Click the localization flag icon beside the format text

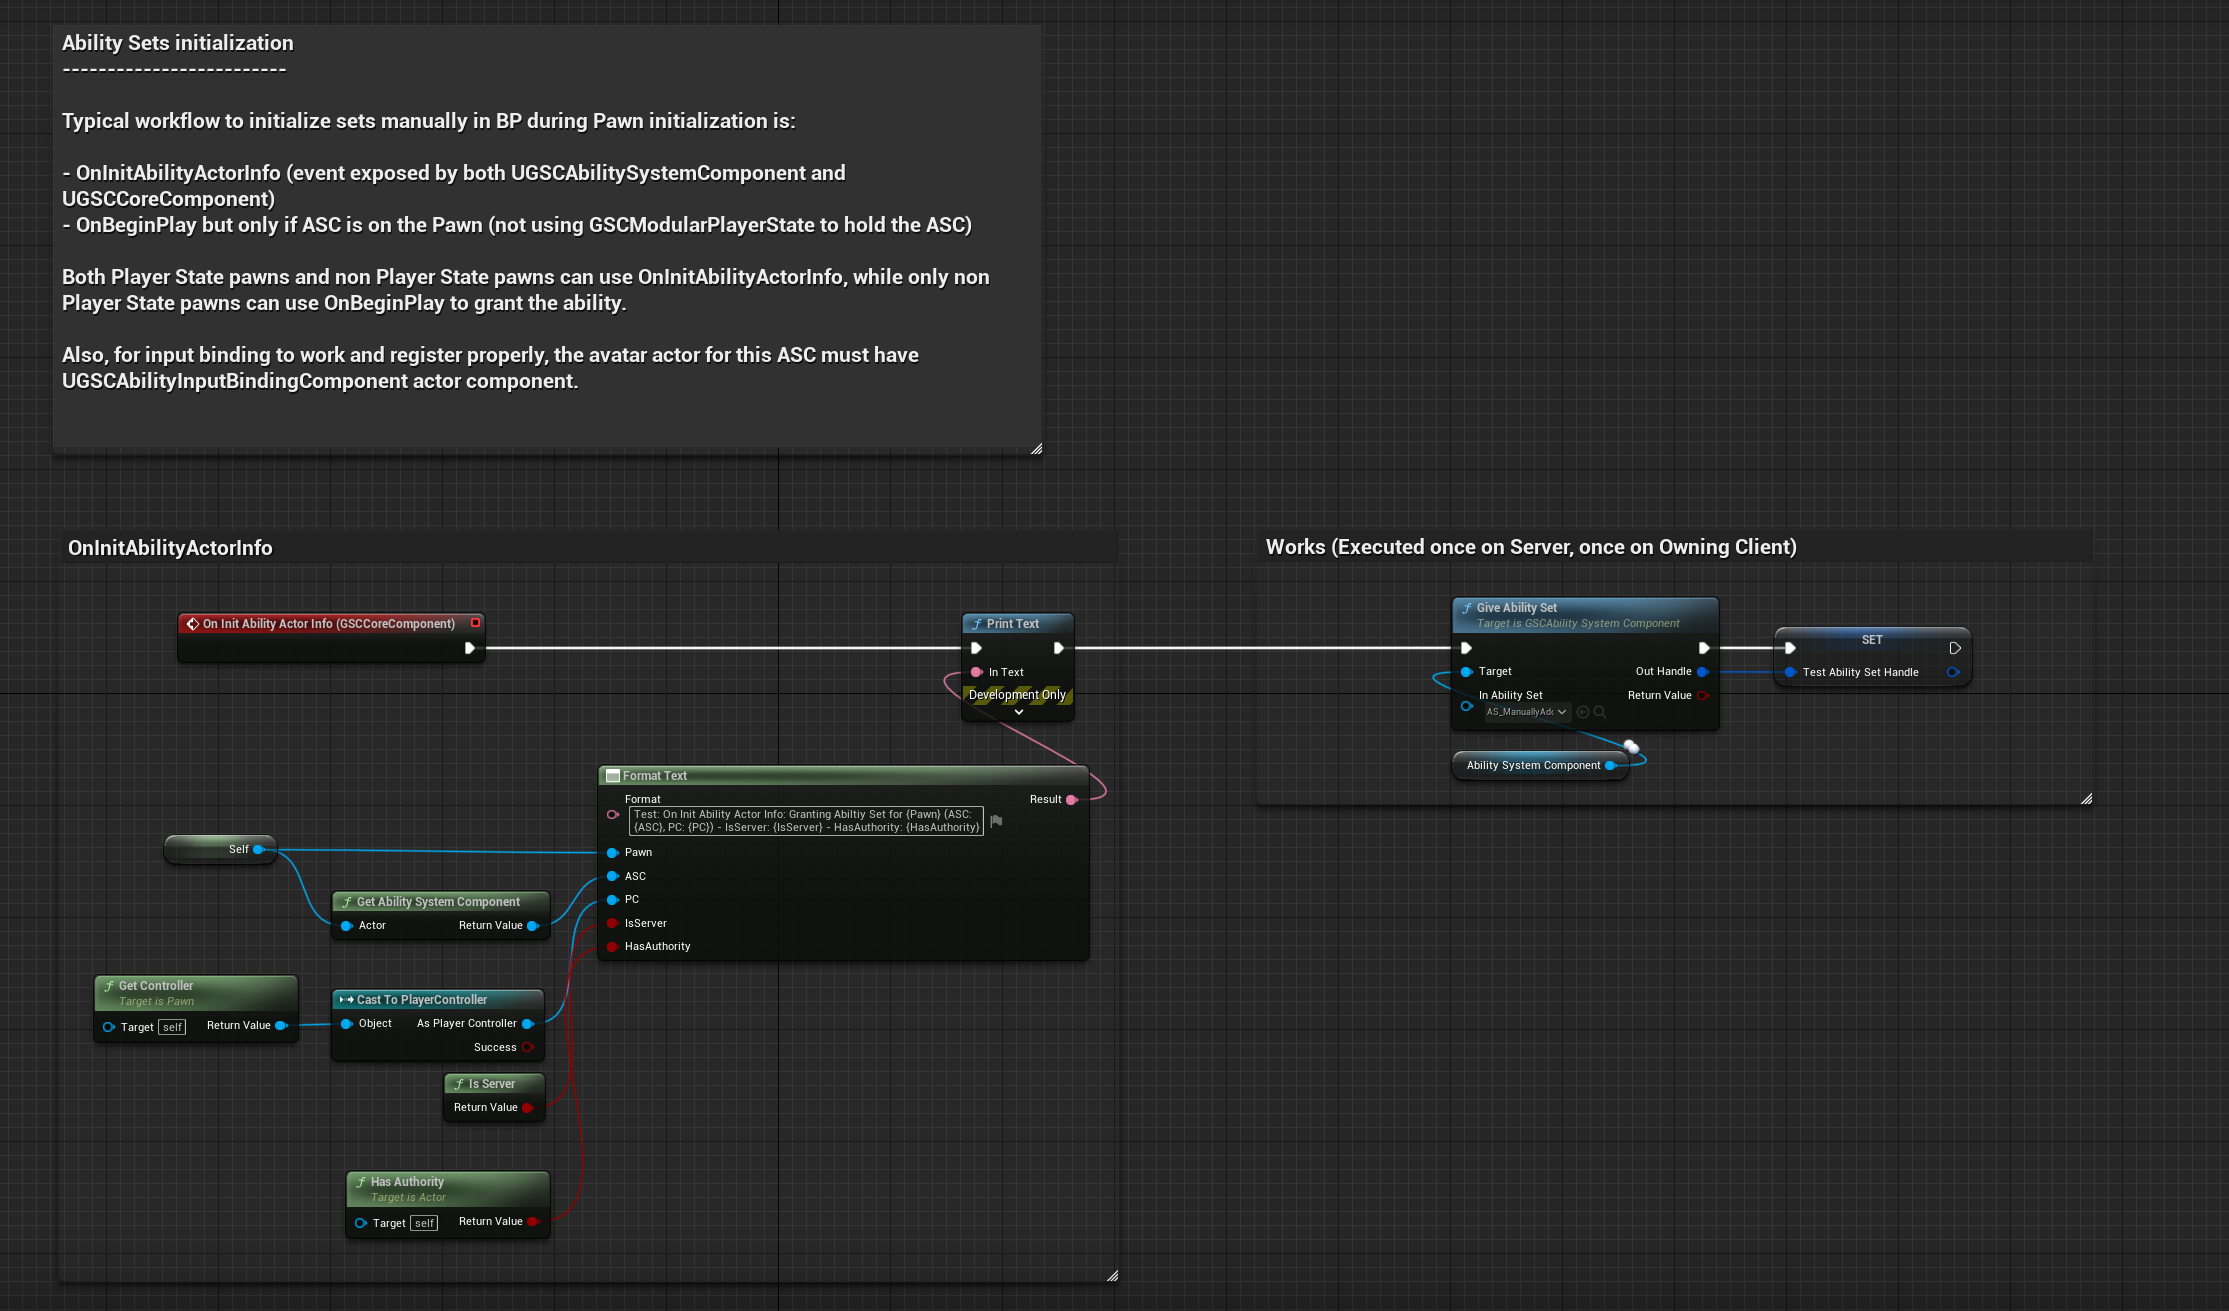point(996,821)
